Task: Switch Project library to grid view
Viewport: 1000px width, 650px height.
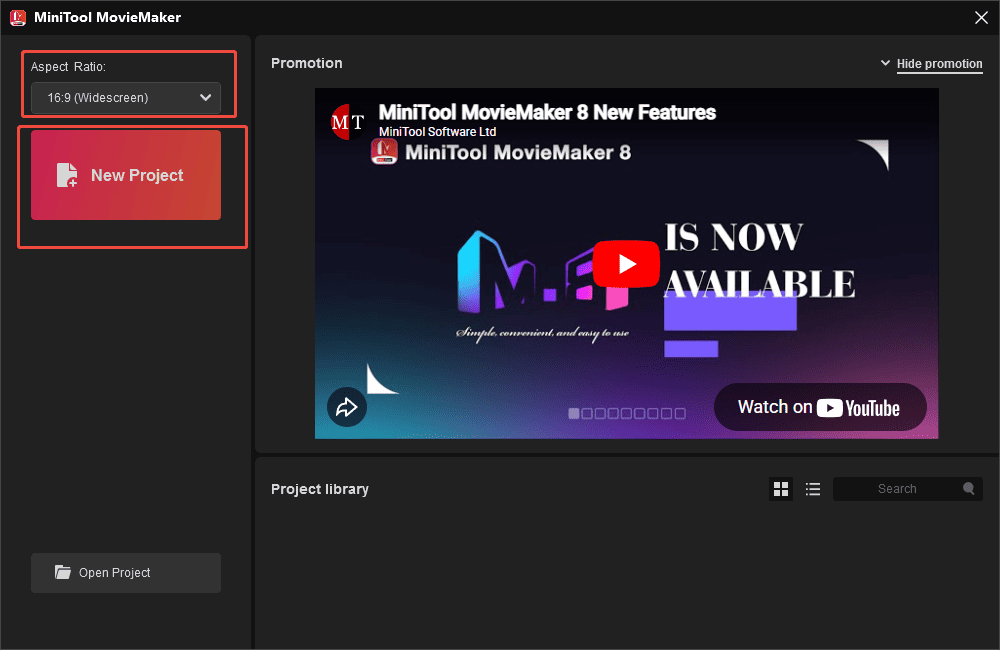Action: click(x=781, y=488)
